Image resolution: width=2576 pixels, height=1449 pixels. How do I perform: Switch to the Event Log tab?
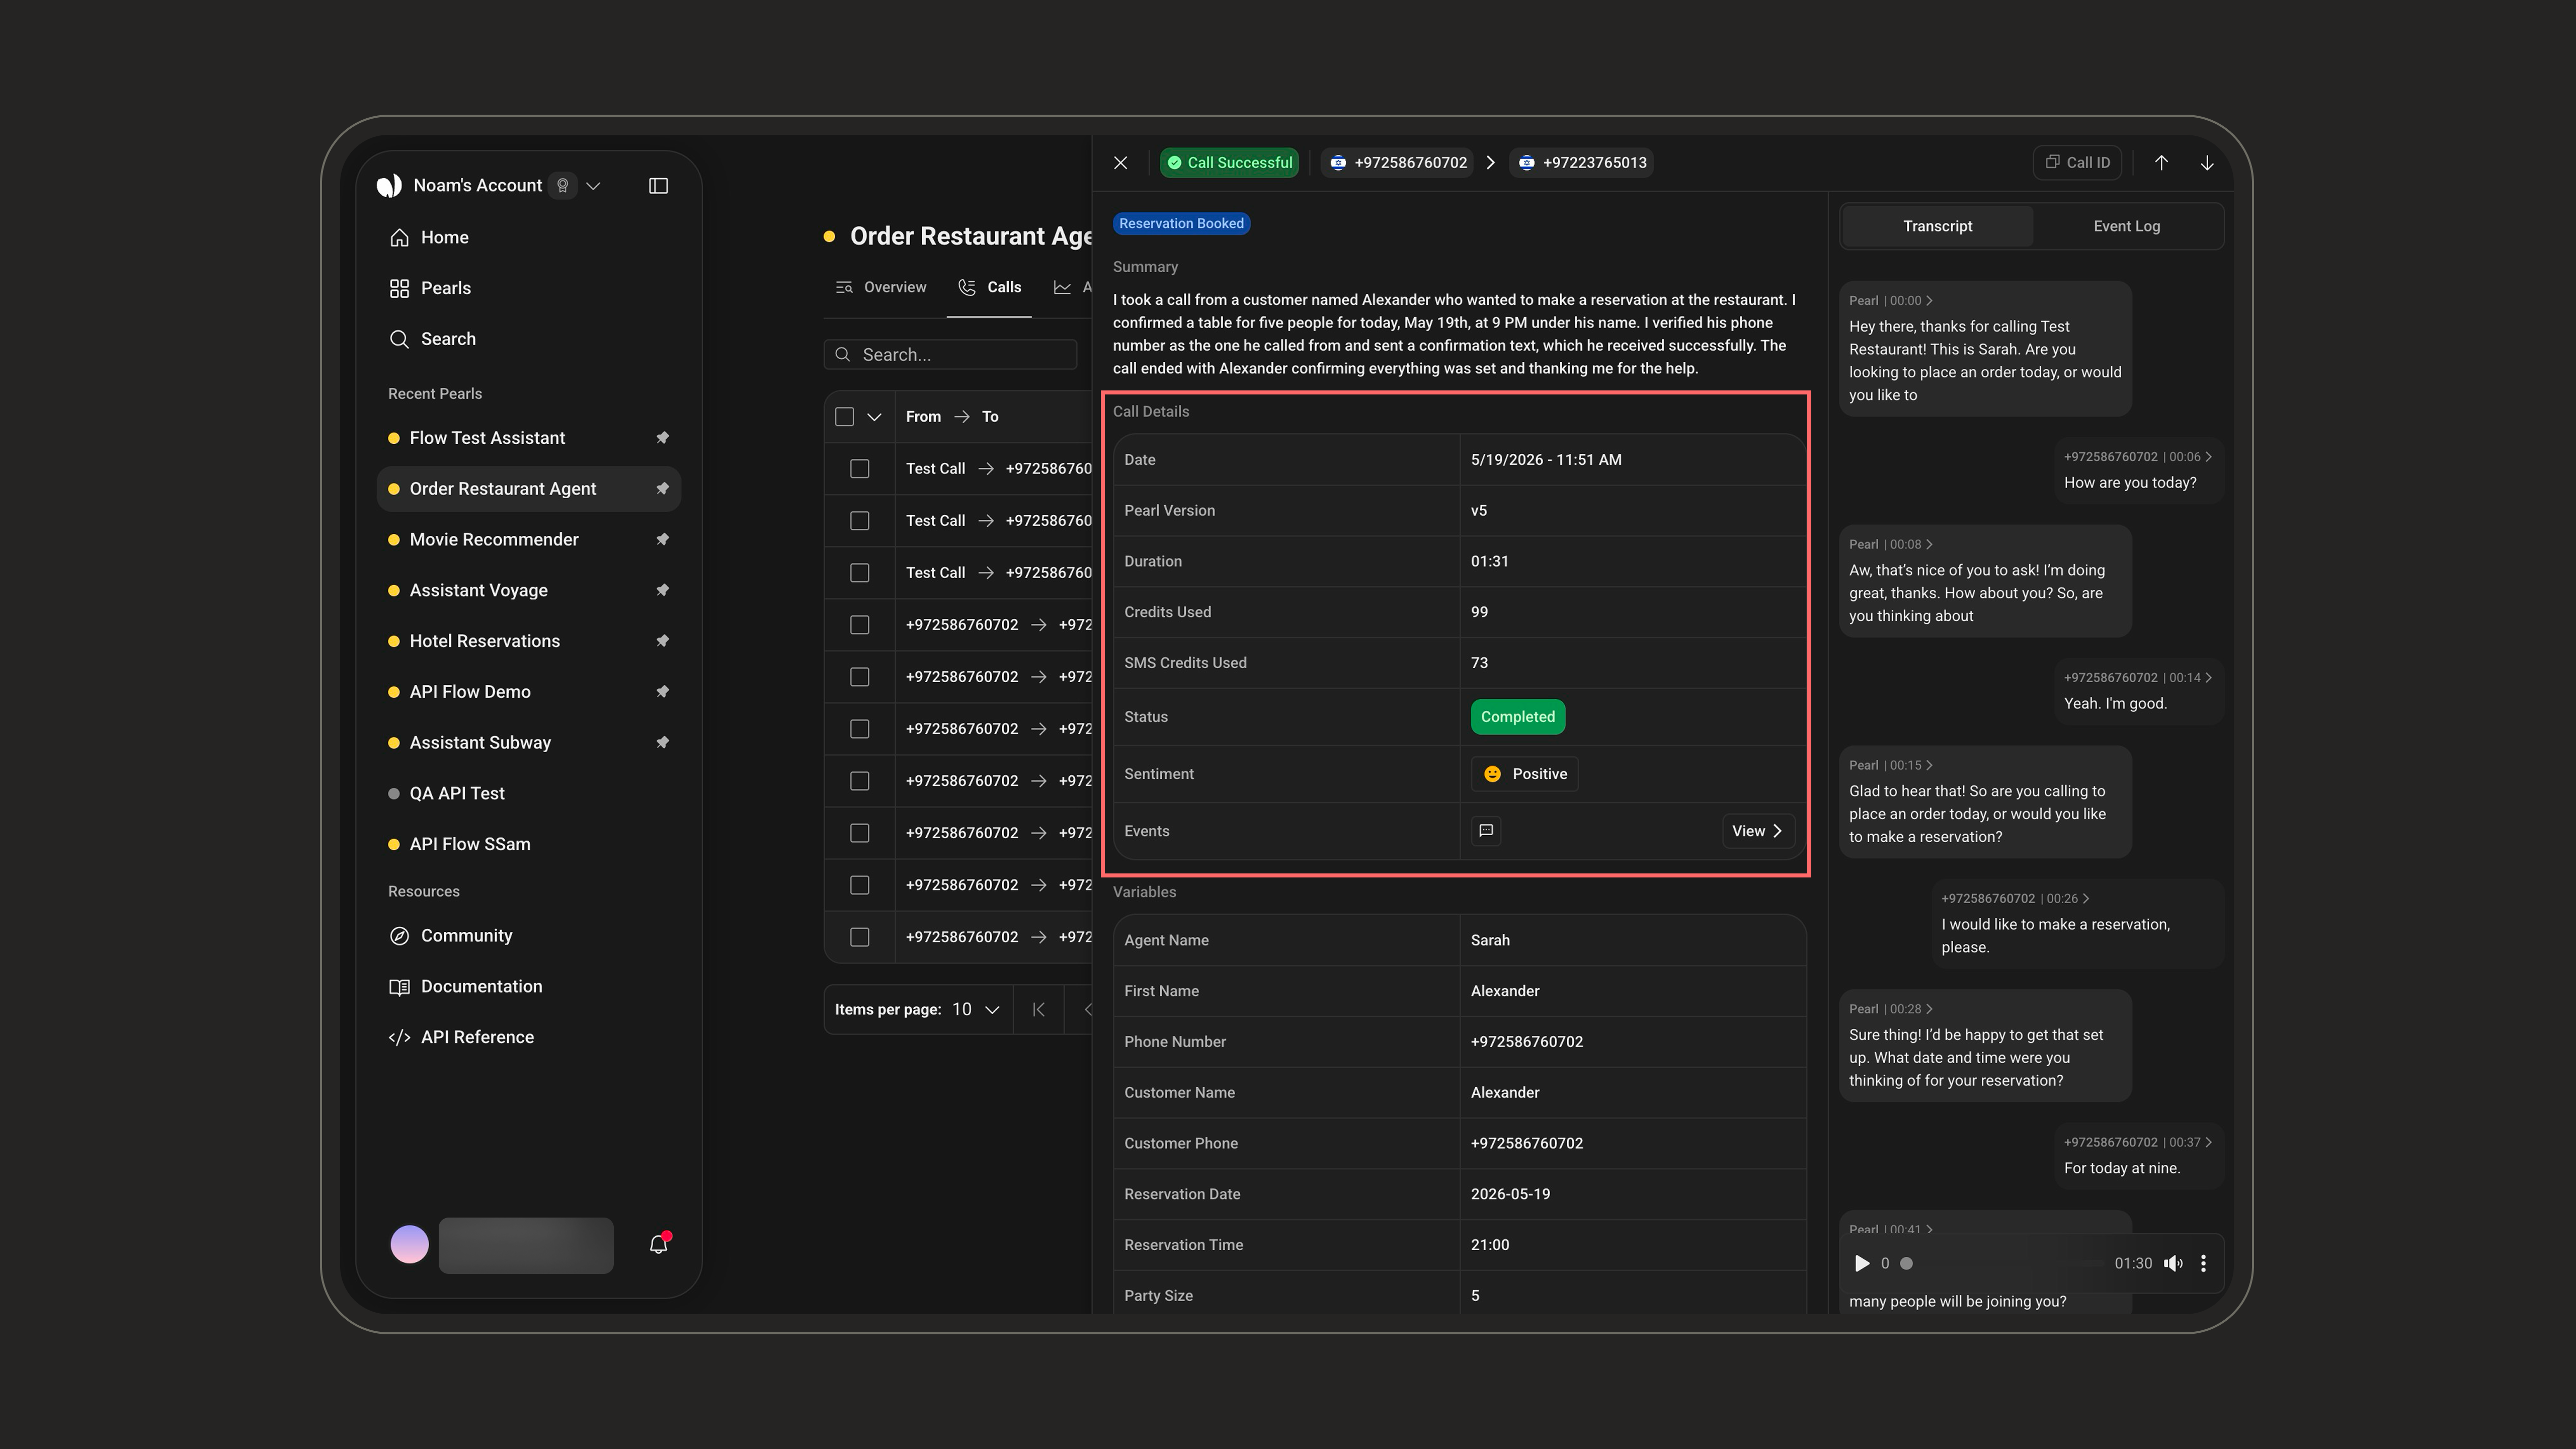tap(2126, 227)
